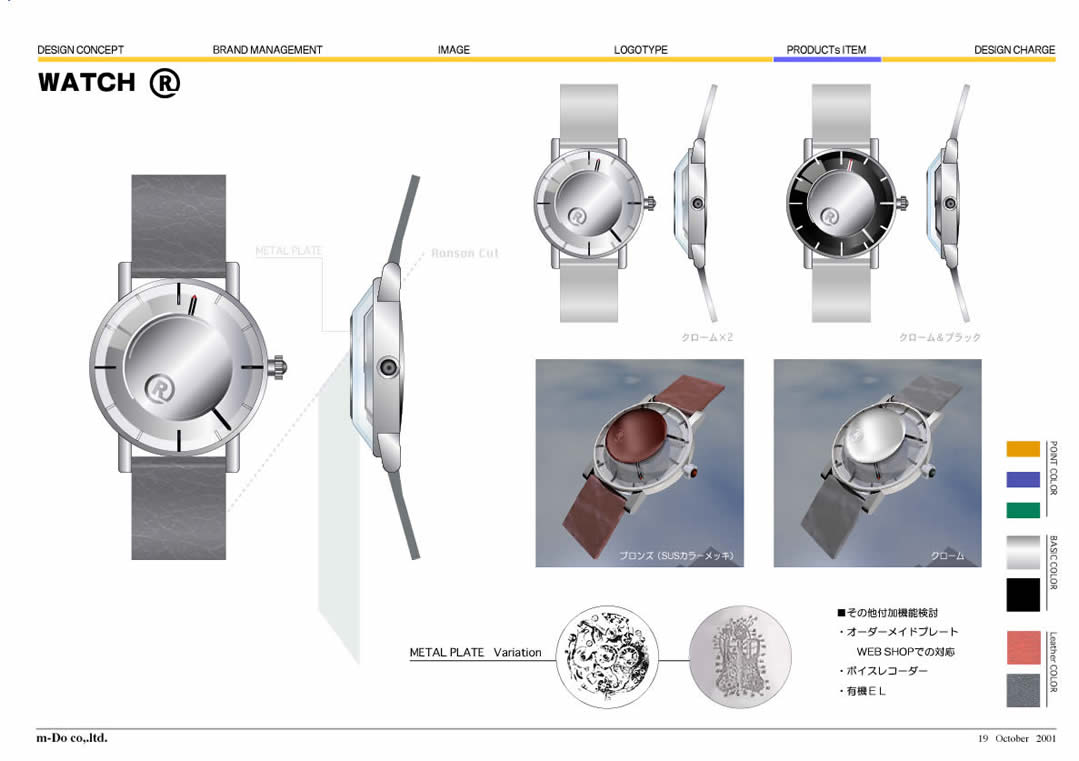This screenshot has height=761, width=1079.
Task: Open the chrome watch render with gray strap
Action: coord(877,463)
